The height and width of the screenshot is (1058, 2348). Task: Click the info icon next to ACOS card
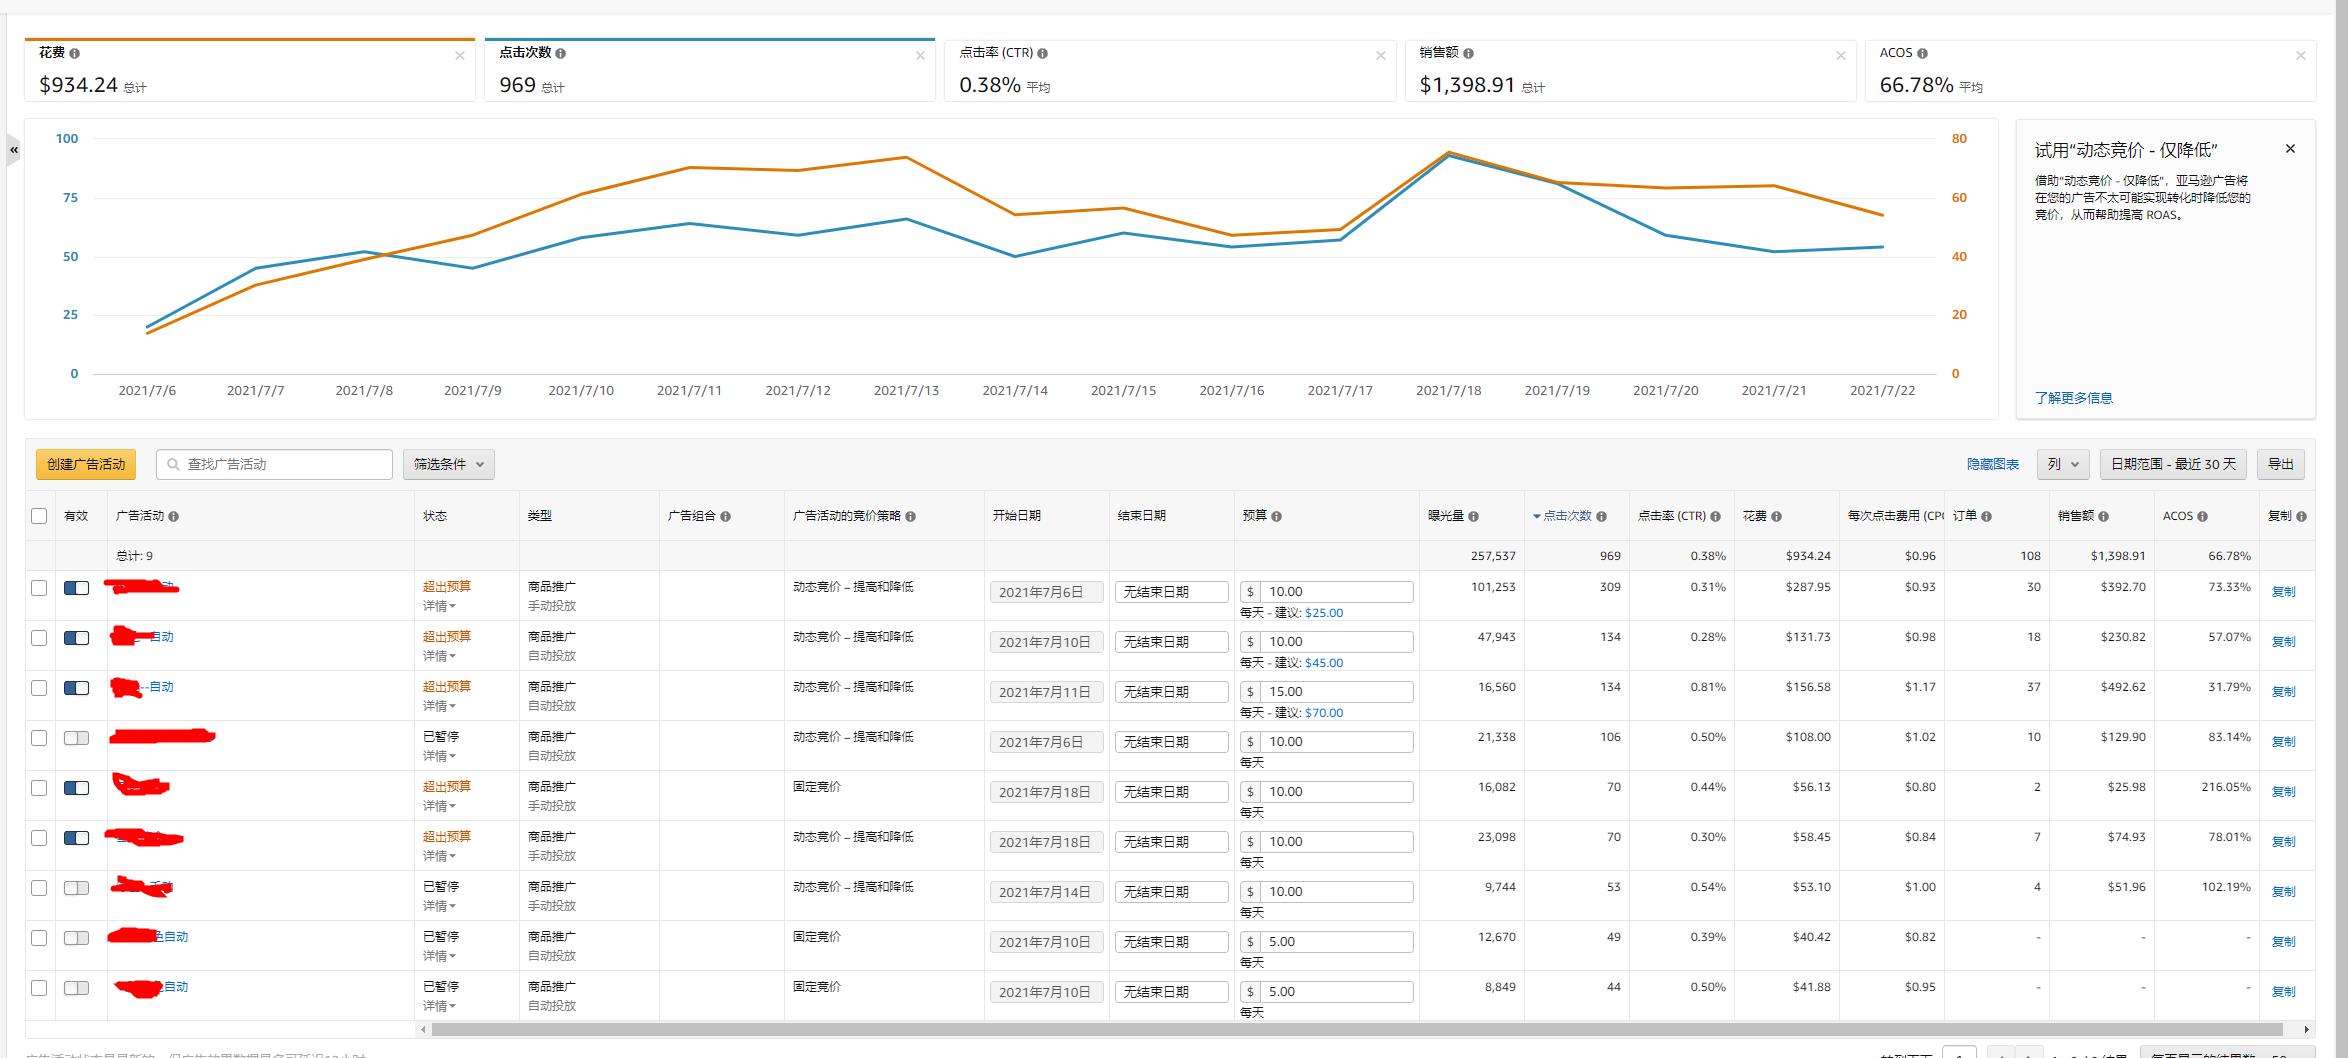pyautogui.click(x=1922, y=54)
